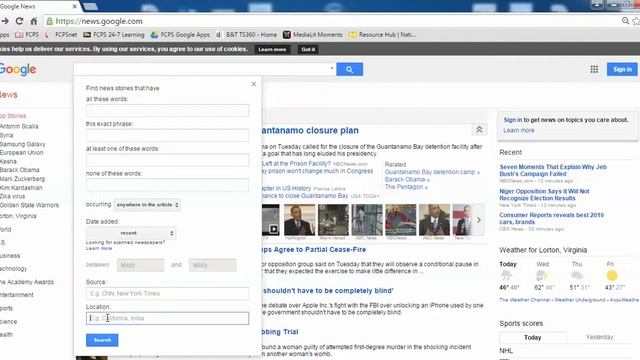Open the search options dropdown arrow
The width and height of the screenshot is (640, 360).
(332, 69)
